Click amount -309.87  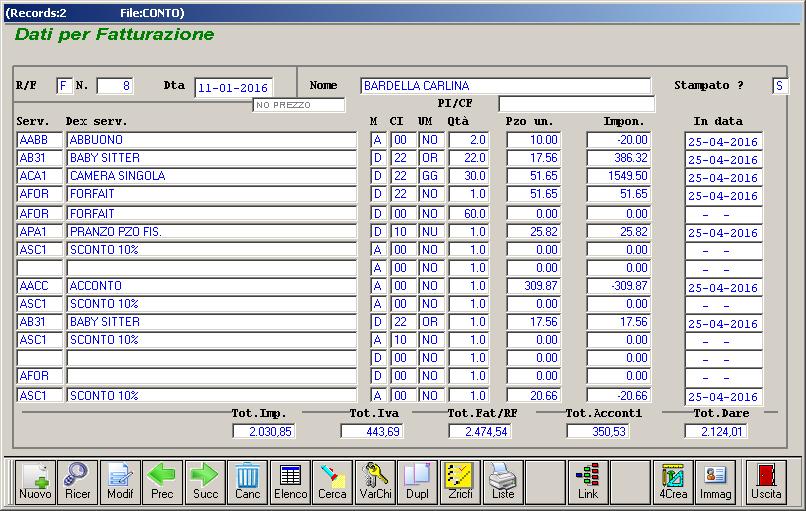coord(619,286)
